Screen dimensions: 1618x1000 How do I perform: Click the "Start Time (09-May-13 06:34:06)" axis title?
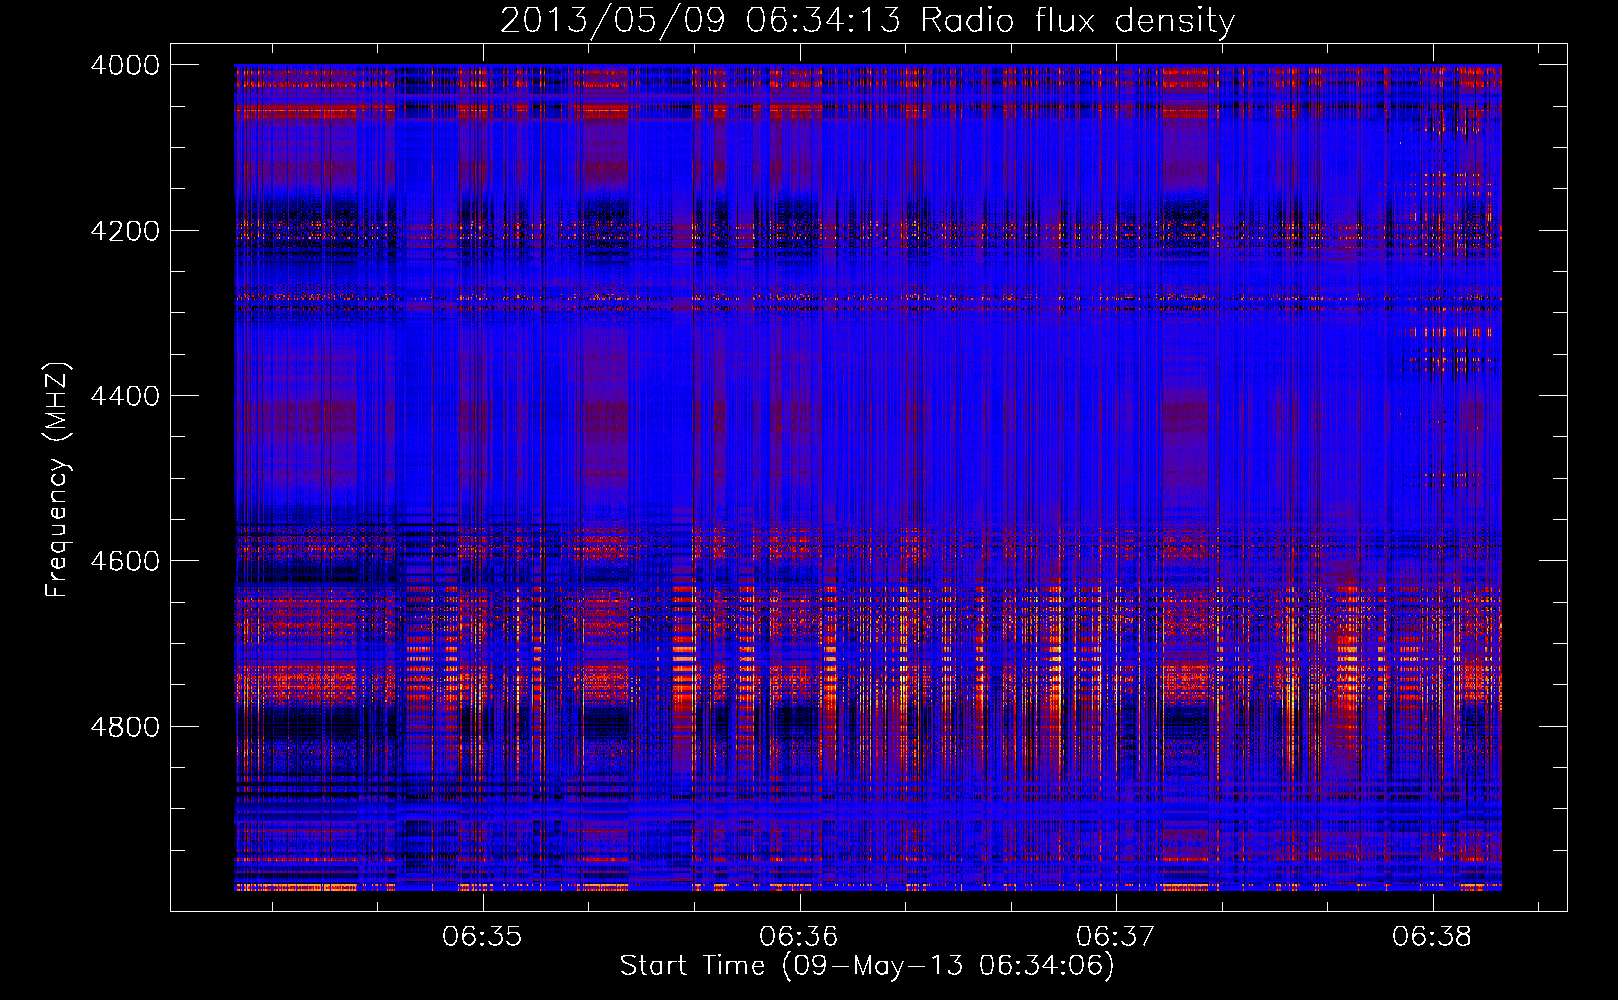pyautogui.click(x=867, y=966)
